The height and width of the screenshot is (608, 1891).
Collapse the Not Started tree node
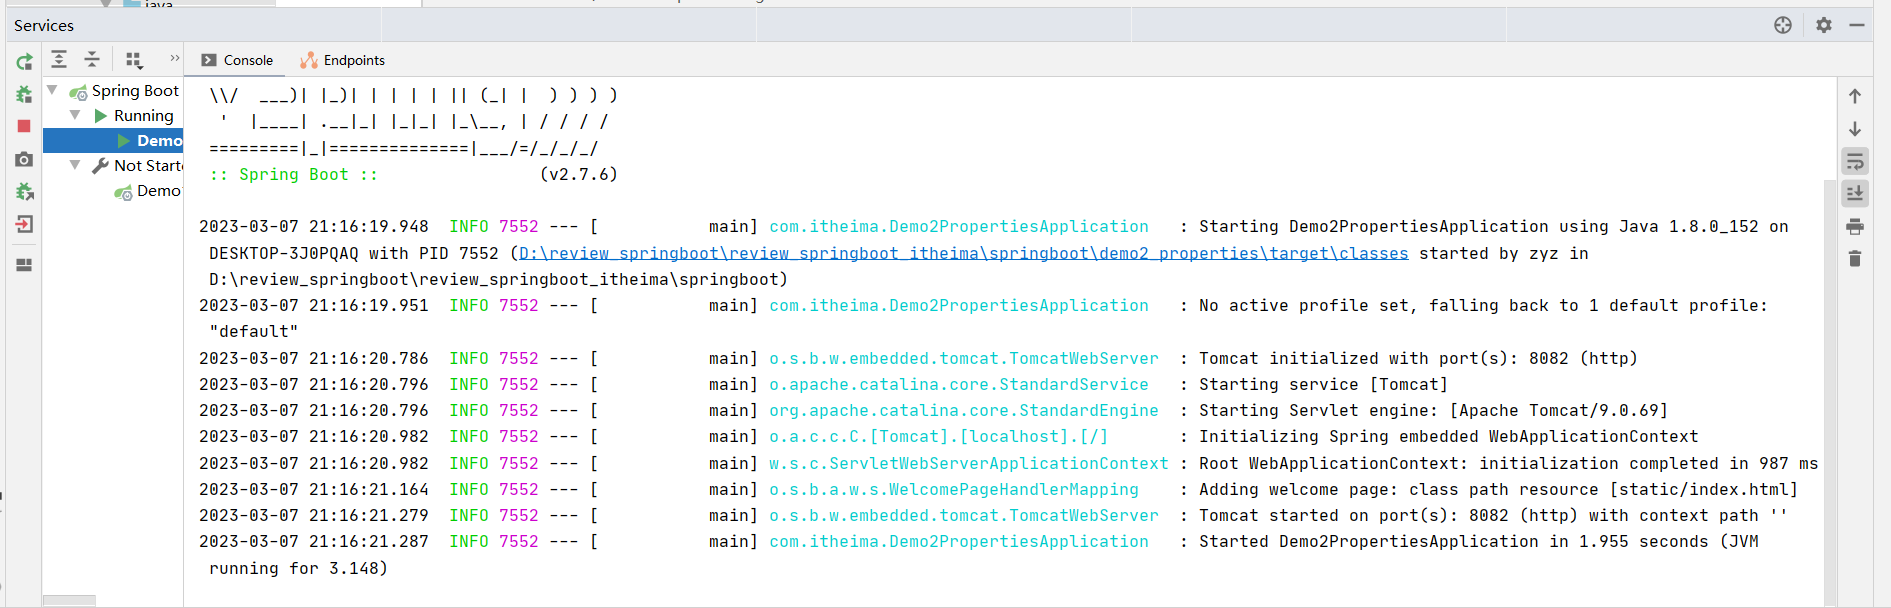coord(75,165)
